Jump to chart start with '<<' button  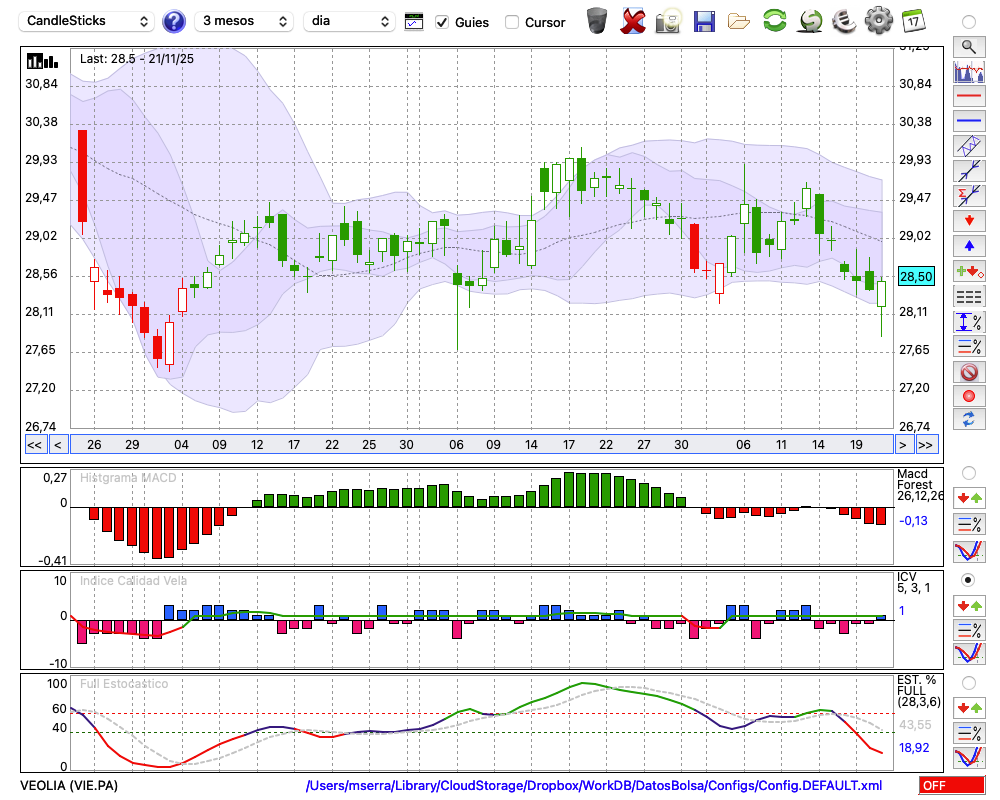point(34,445)
